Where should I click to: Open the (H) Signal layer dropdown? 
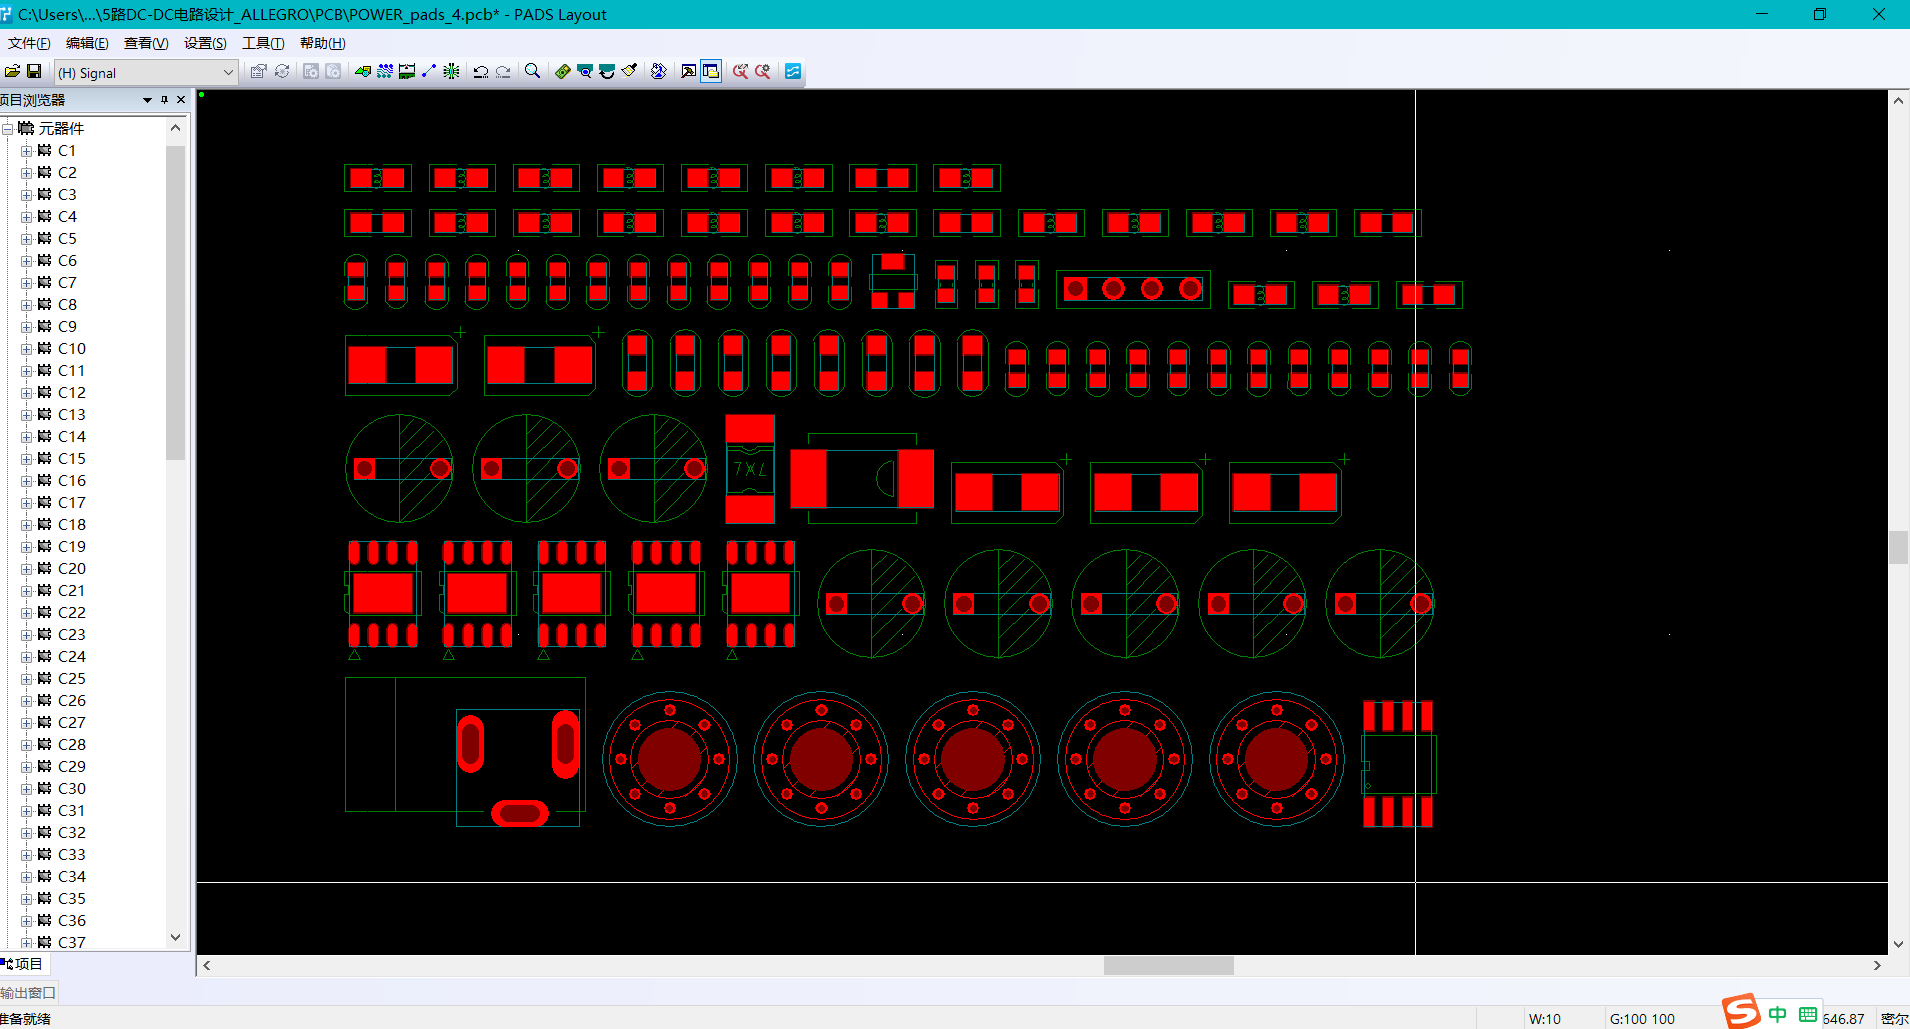tap(229, 72)
